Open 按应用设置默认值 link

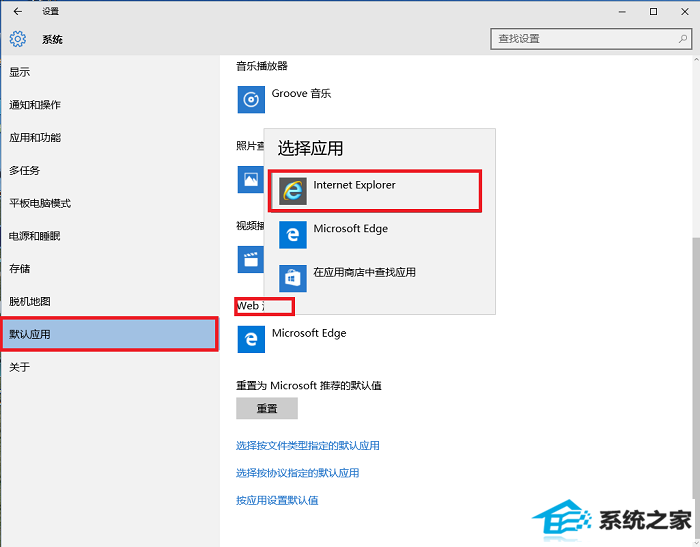pyautogui.click(x=277, y=501)
